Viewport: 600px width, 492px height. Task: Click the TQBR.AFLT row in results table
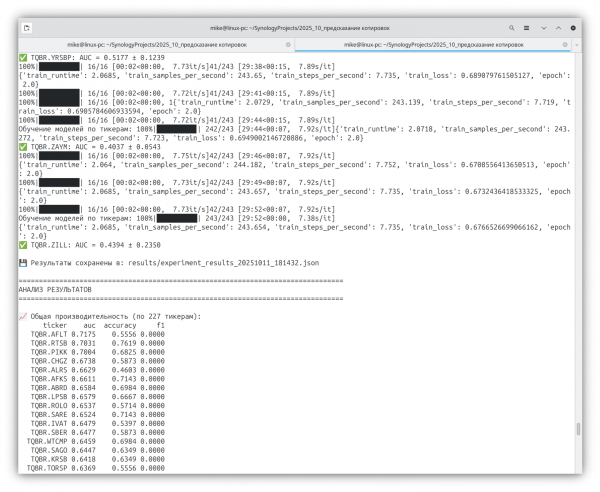(90, 334)
